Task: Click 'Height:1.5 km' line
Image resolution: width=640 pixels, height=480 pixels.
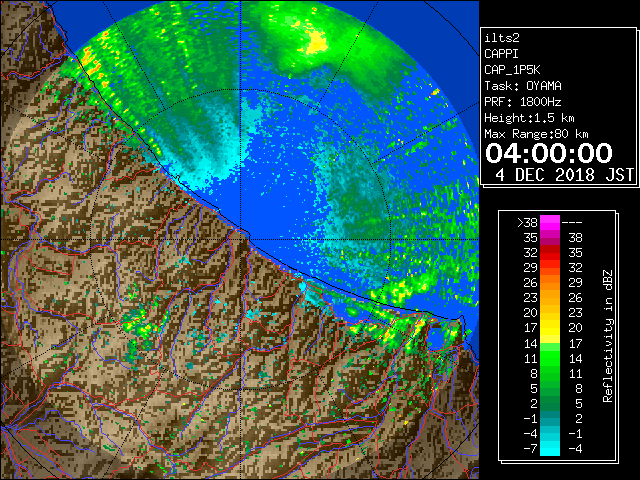Action: [529, 118]
